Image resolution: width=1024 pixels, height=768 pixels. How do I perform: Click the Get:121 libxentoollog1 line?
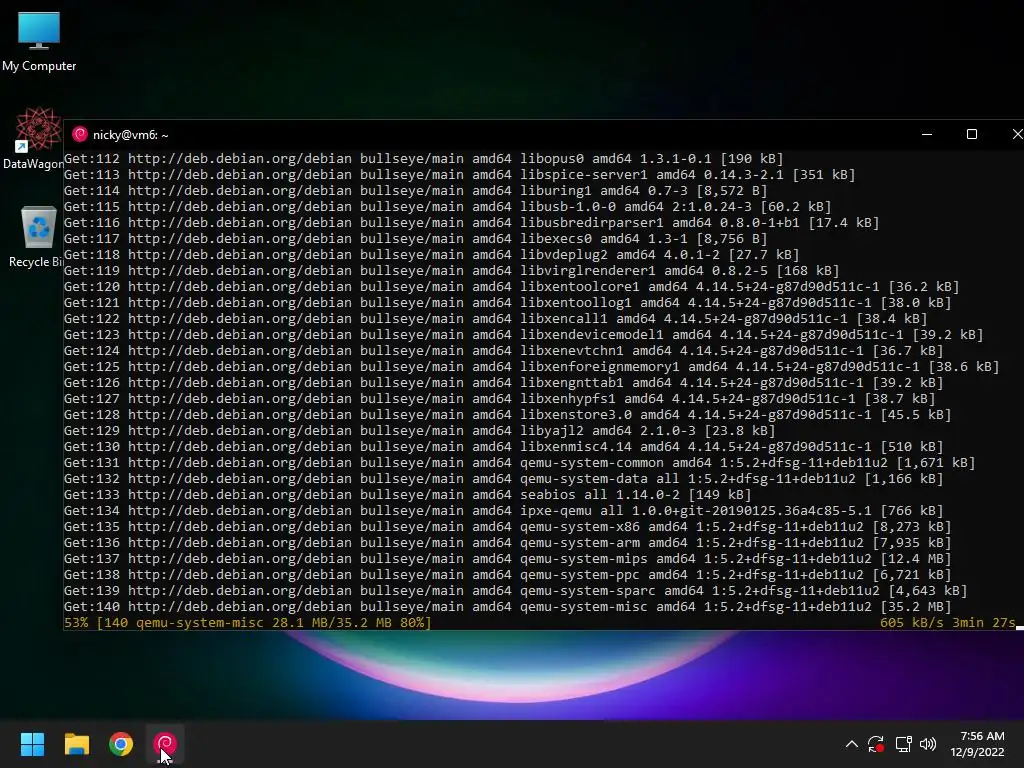pos(507,302)
